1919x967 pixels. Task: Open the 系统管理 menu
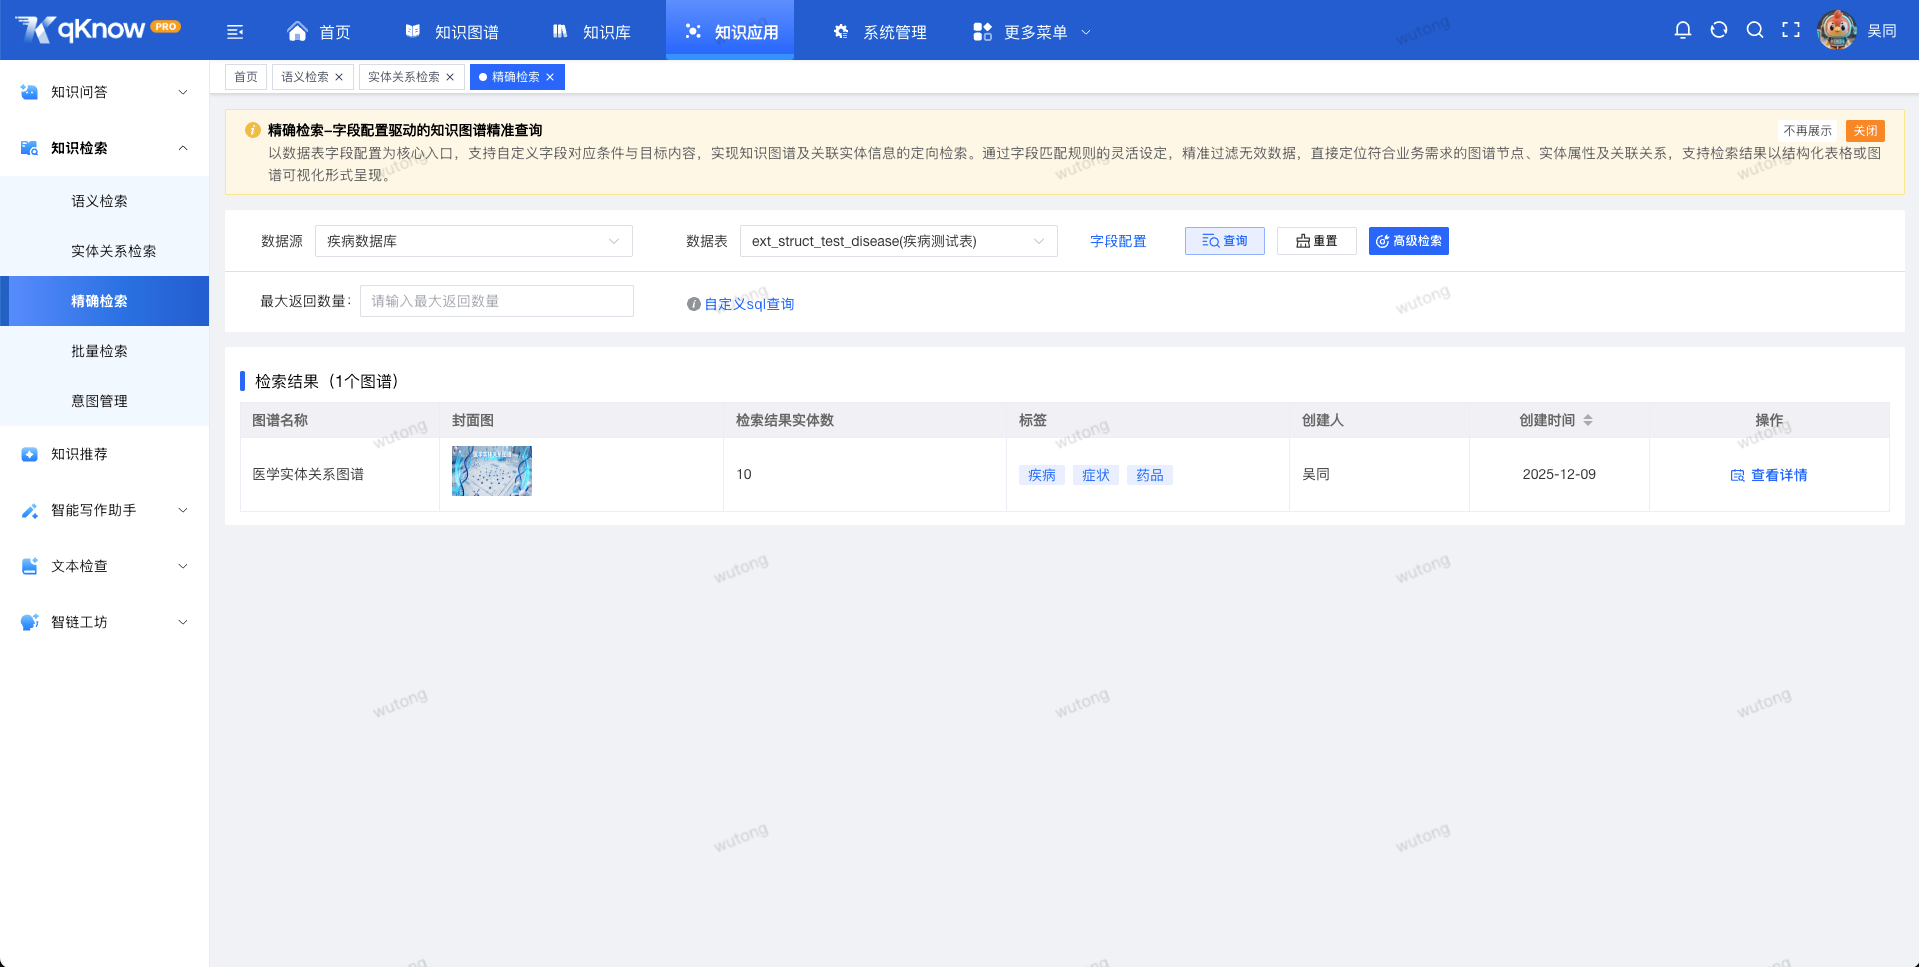point(879,31)
